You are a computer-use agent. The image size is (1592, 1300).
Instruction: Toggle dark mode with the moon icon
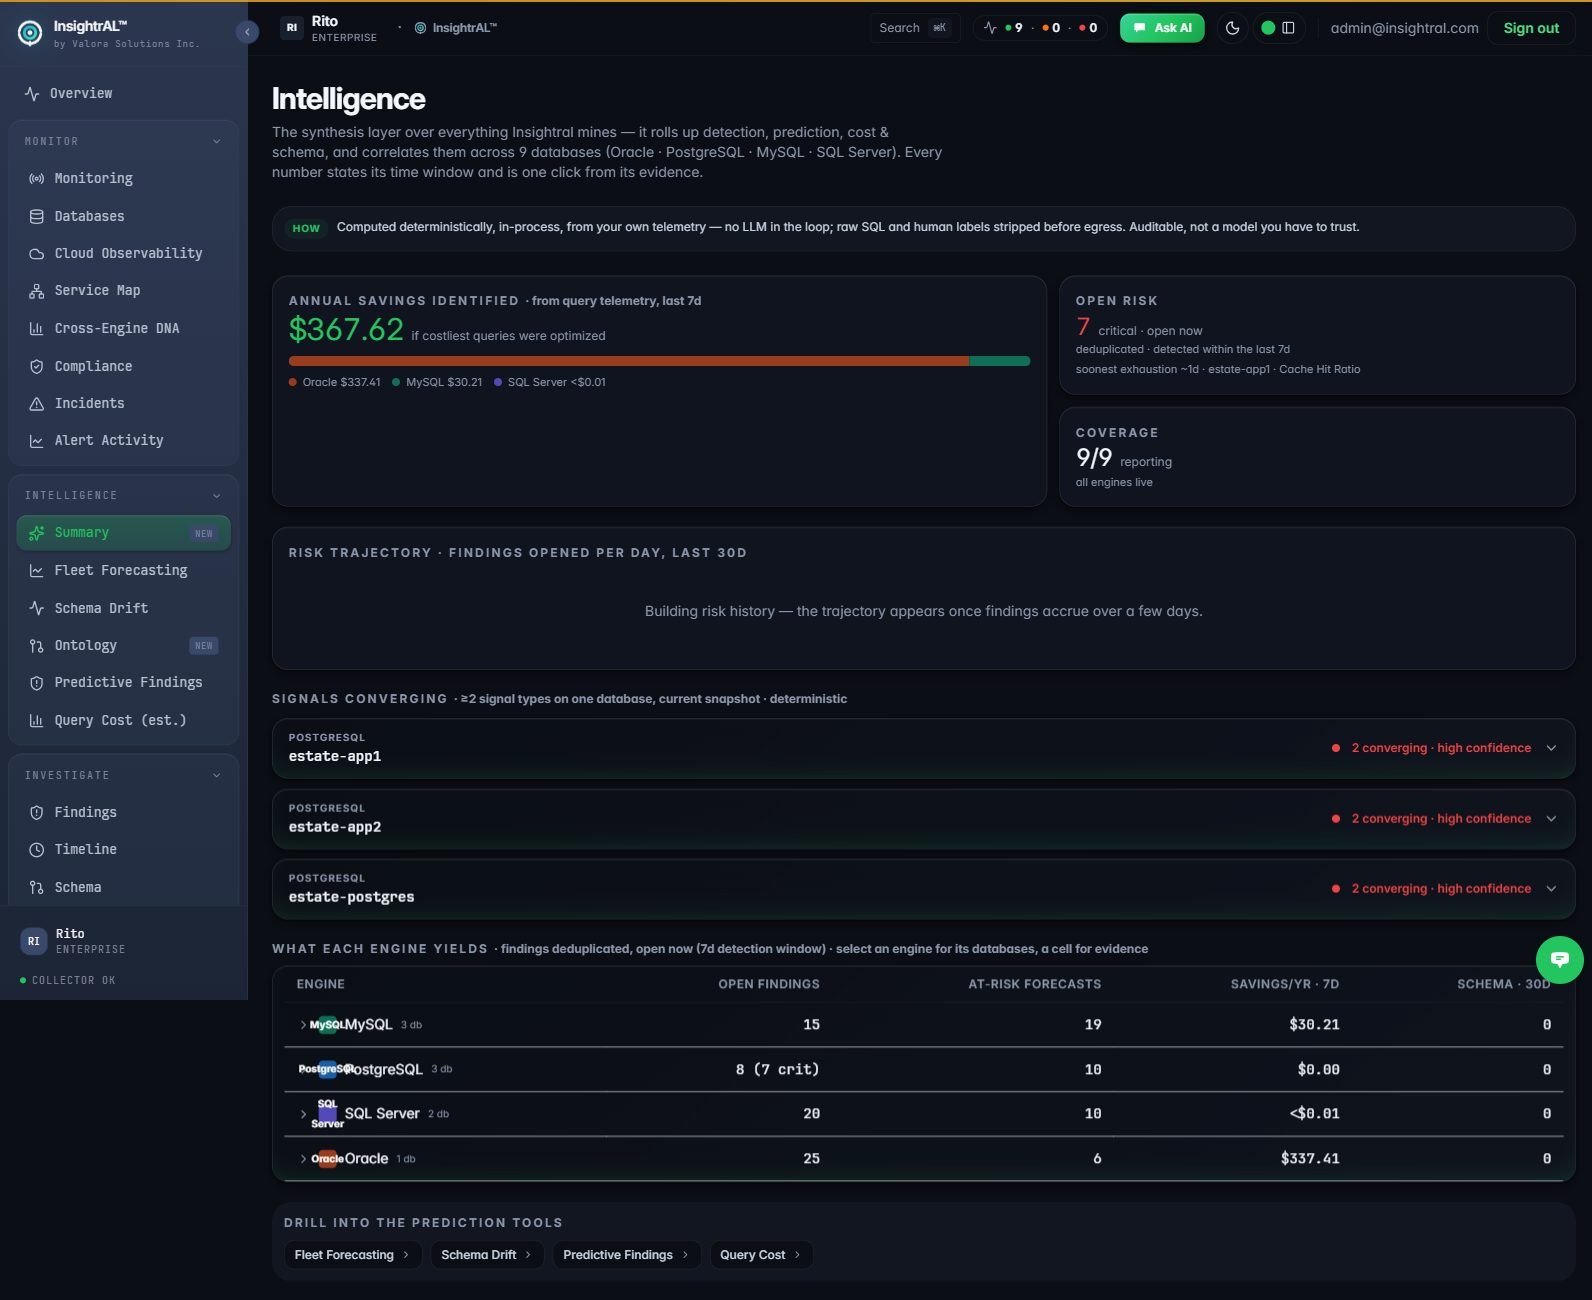[1232, 28]
